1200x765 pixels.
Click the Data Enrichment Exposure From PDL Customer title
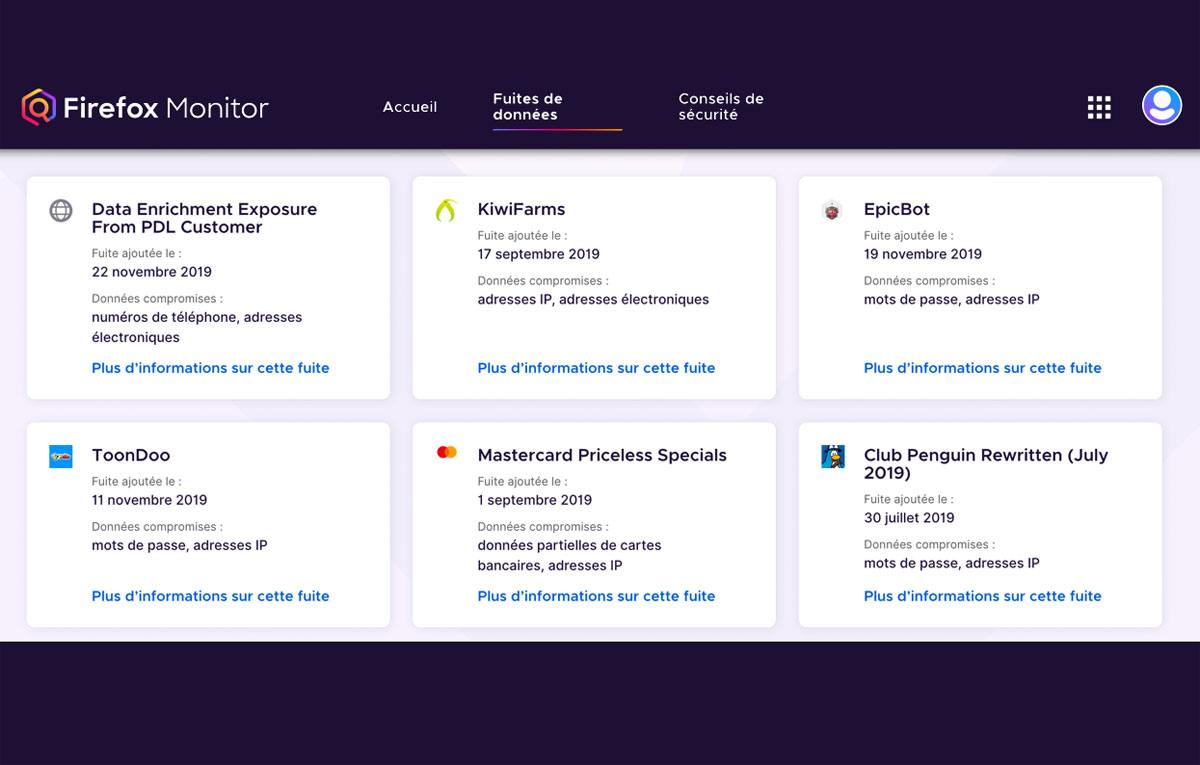point(204,218)
